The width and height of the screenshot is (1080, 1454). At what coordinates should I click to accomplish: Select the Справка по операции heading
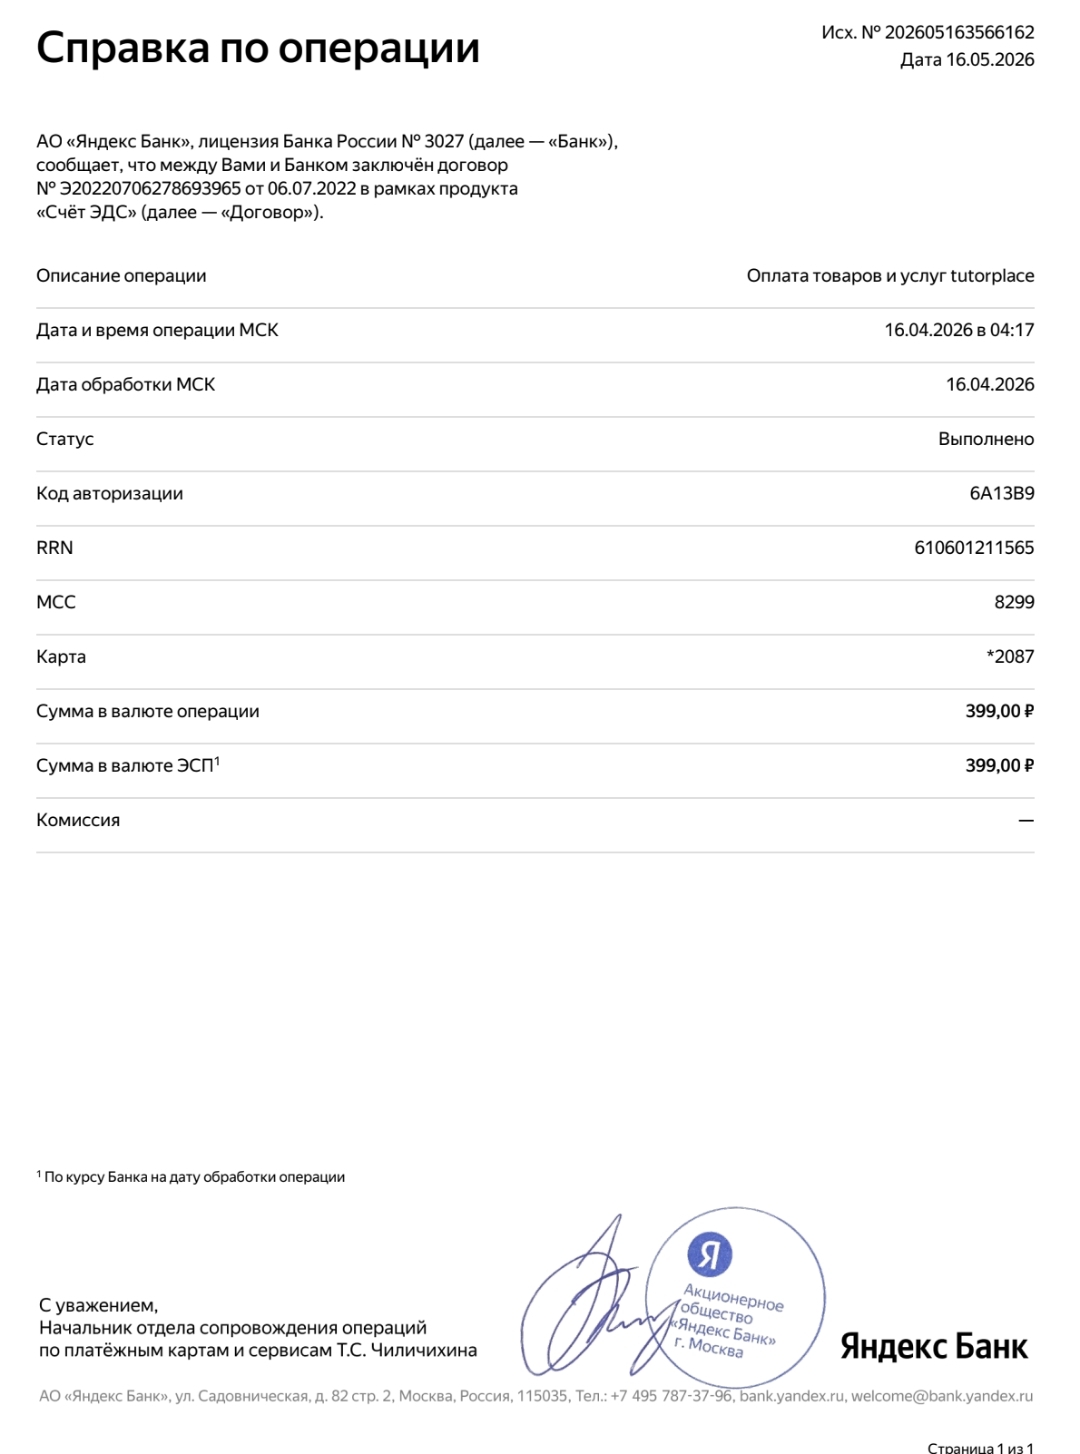tap(258, 48)
